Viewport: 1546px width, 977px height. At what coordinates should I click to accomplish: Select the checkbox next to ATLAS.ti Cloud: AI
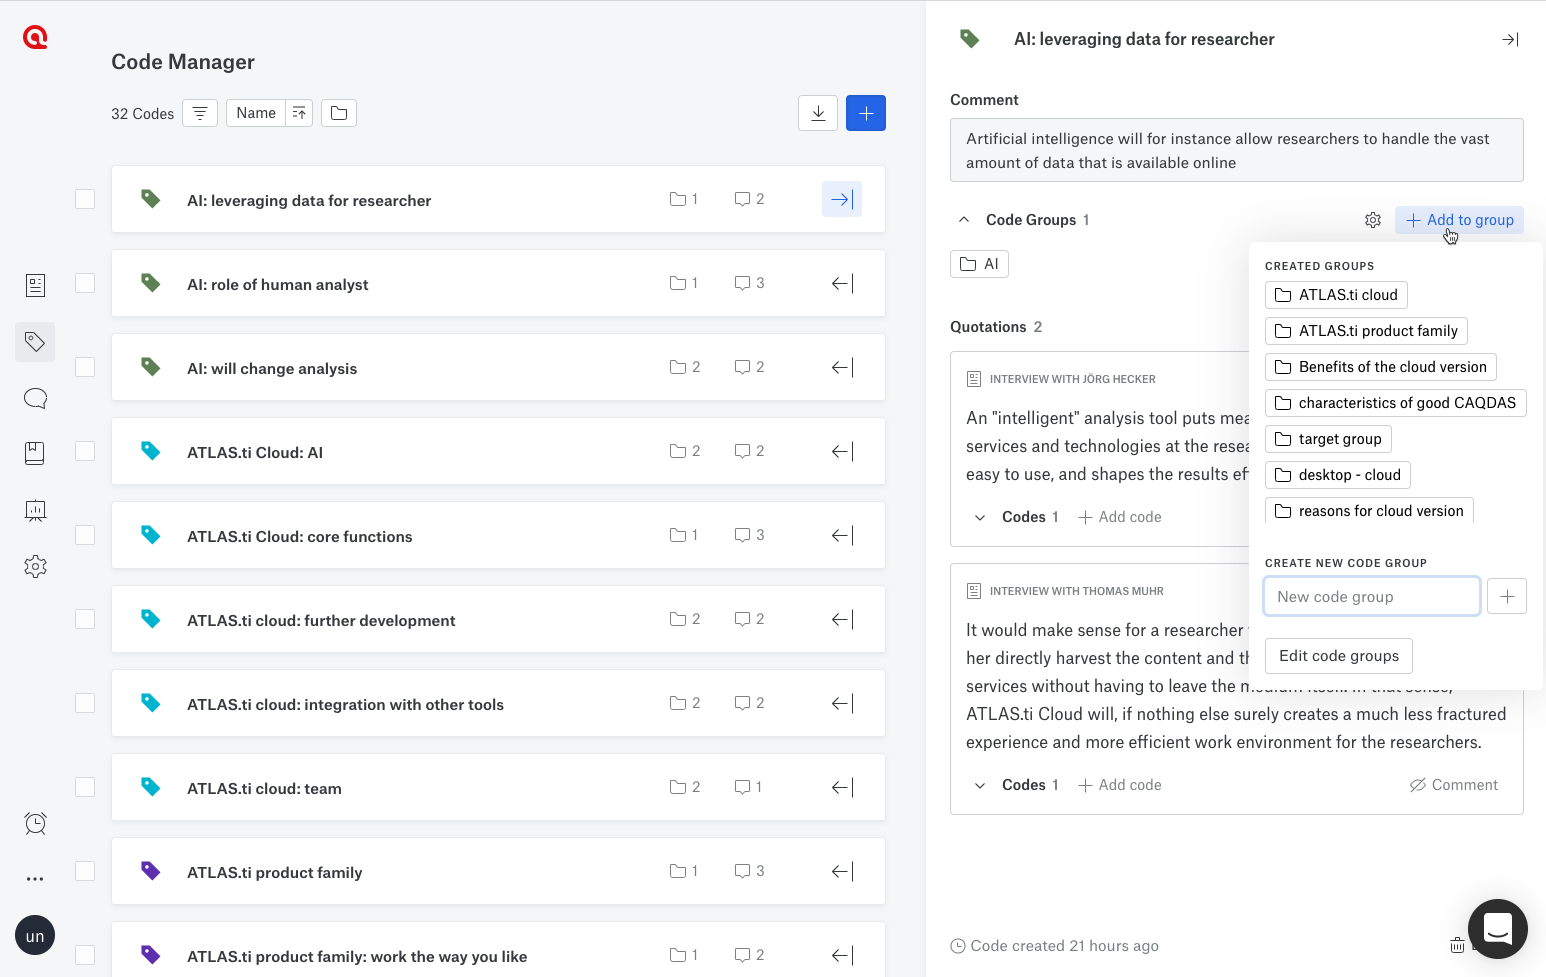(85, 451)
